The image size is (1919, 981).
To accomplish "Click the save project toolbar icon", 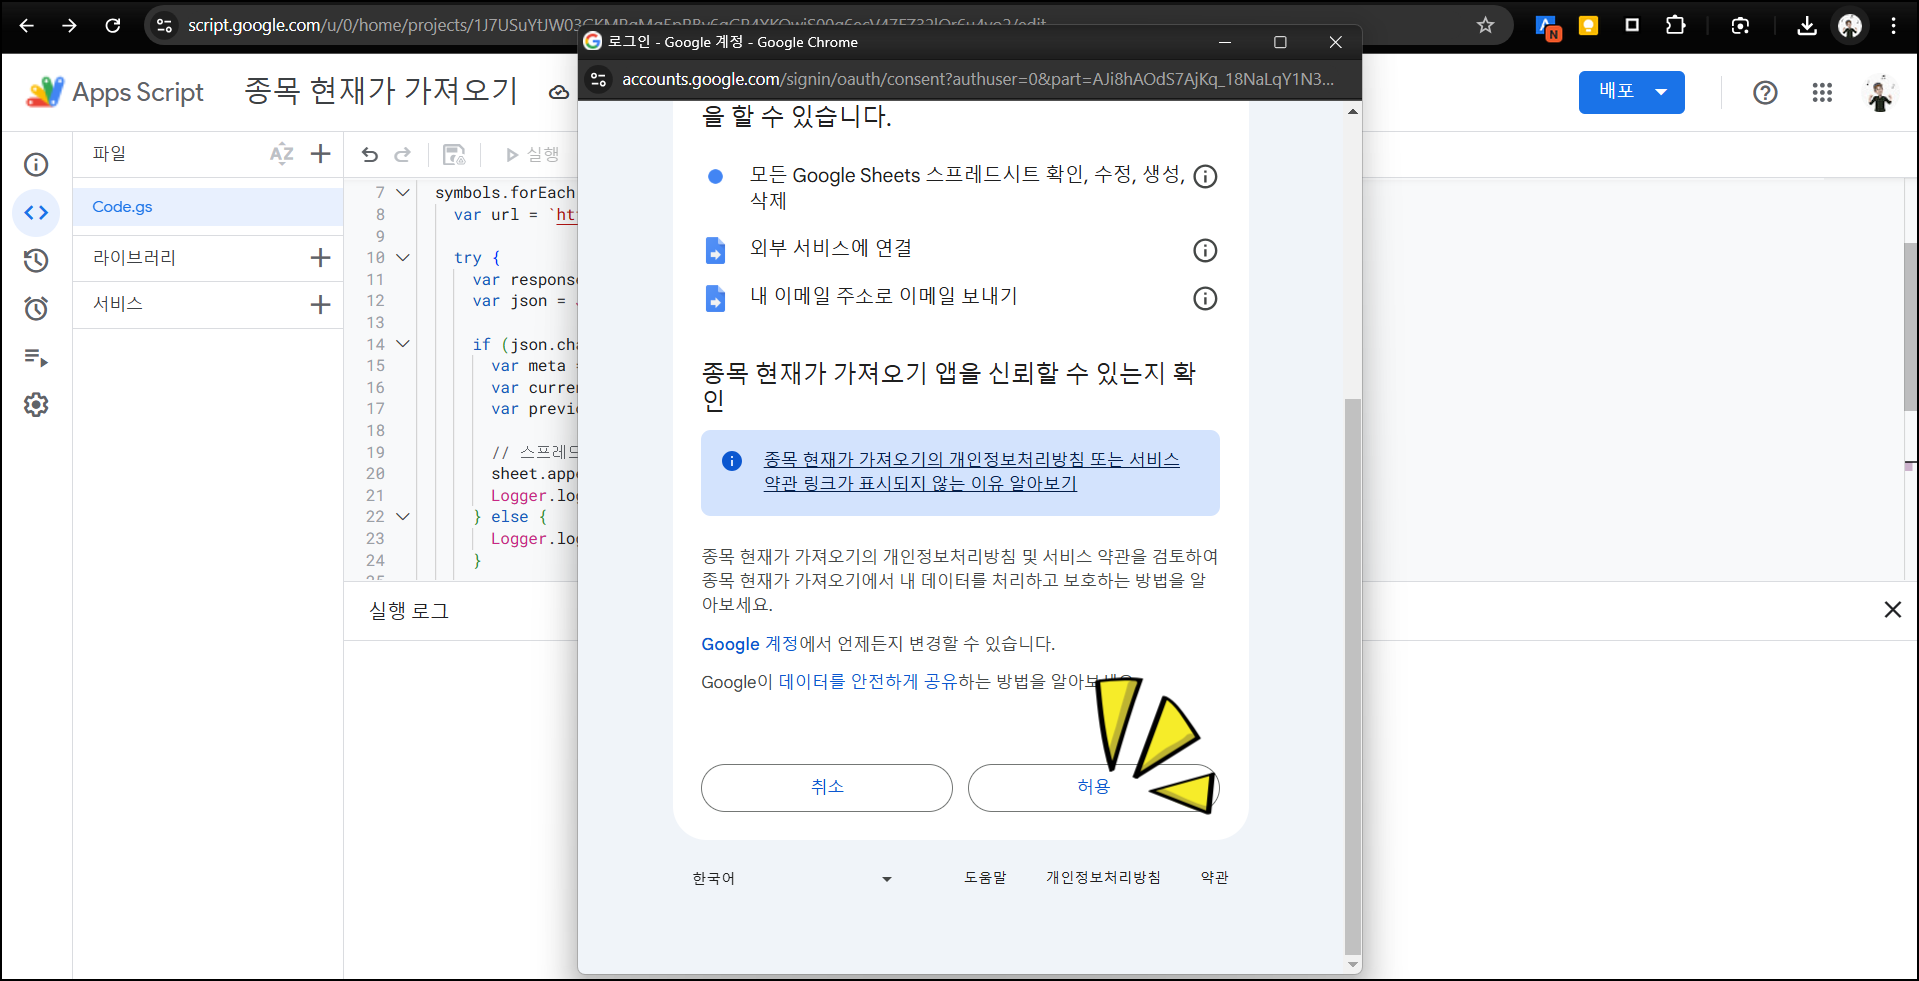I will (454, 154).
